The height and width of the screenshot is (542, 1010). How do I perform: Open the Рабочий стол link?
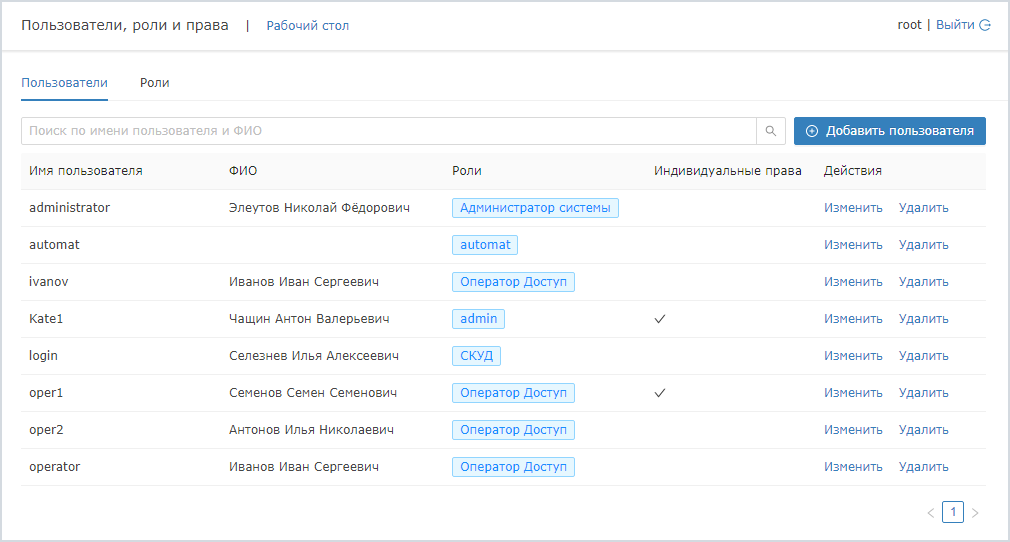pyautogui.click(x=307, y=26)
